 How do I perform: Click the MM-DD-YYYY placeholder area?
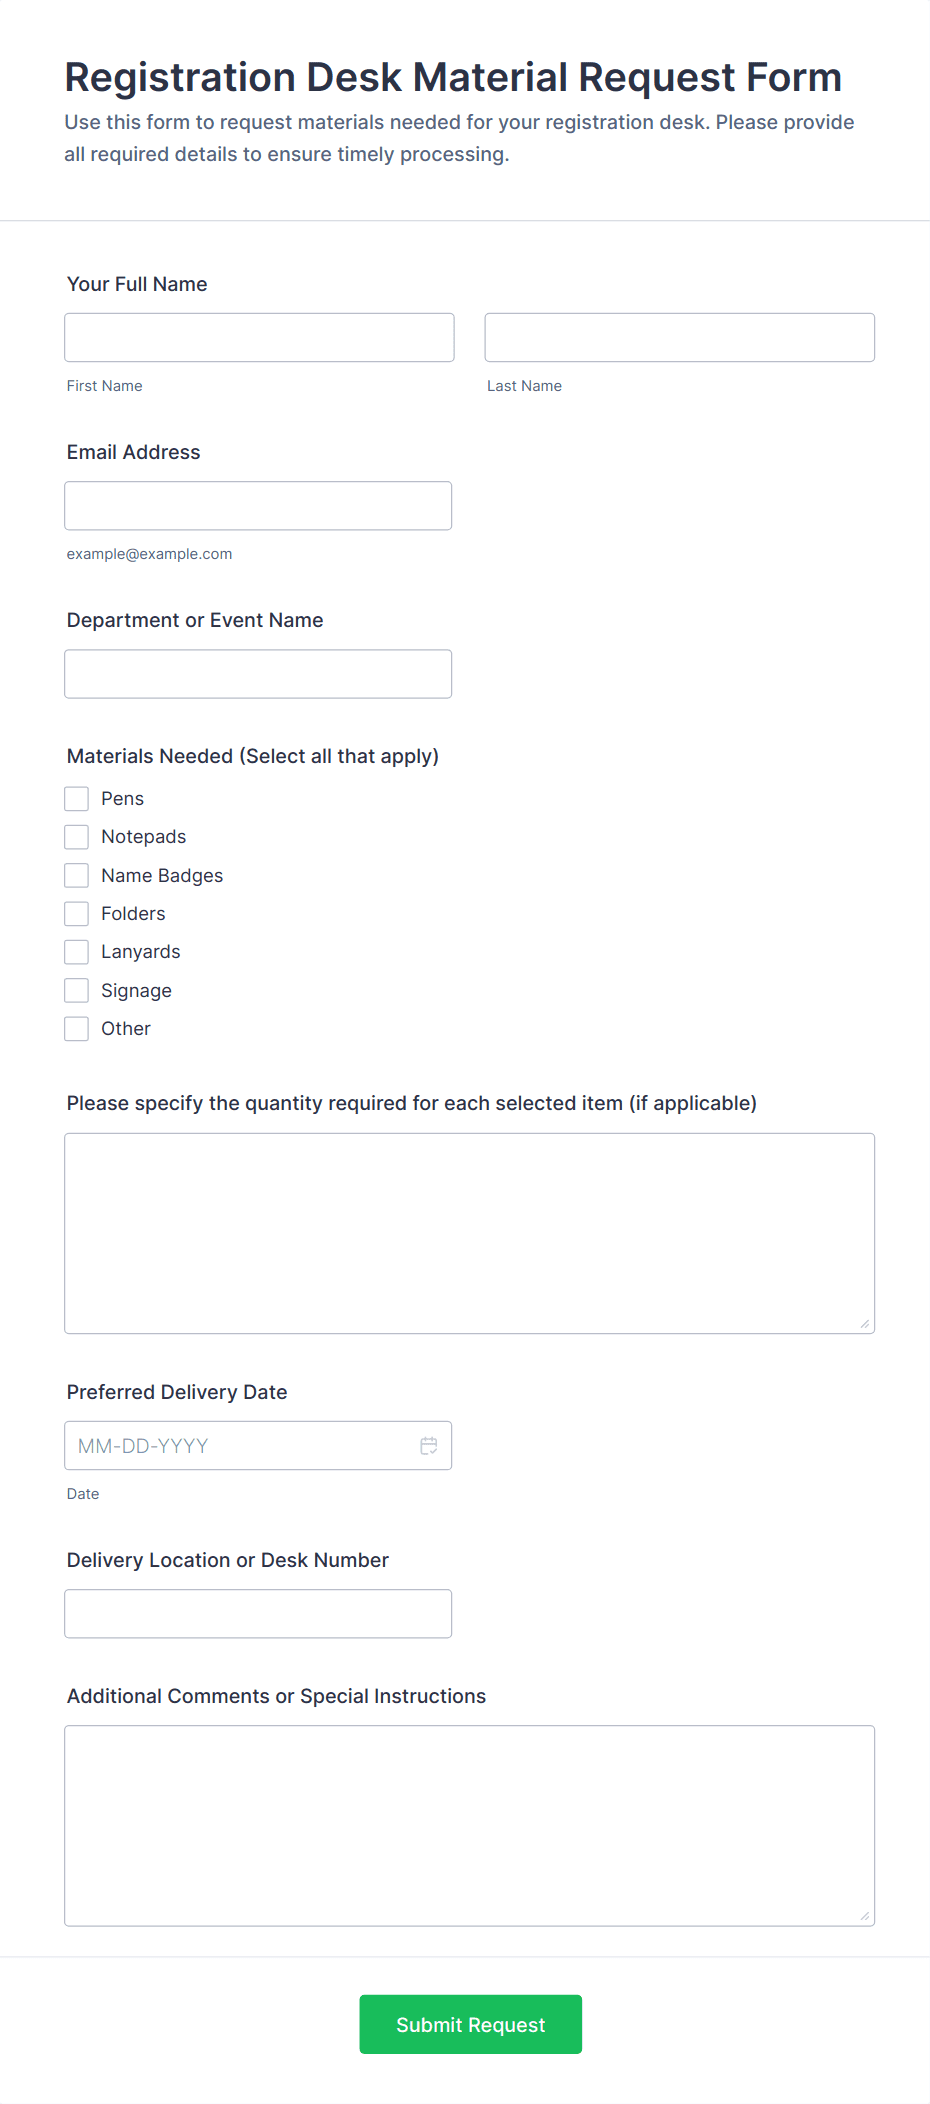tap(140, 1445)
